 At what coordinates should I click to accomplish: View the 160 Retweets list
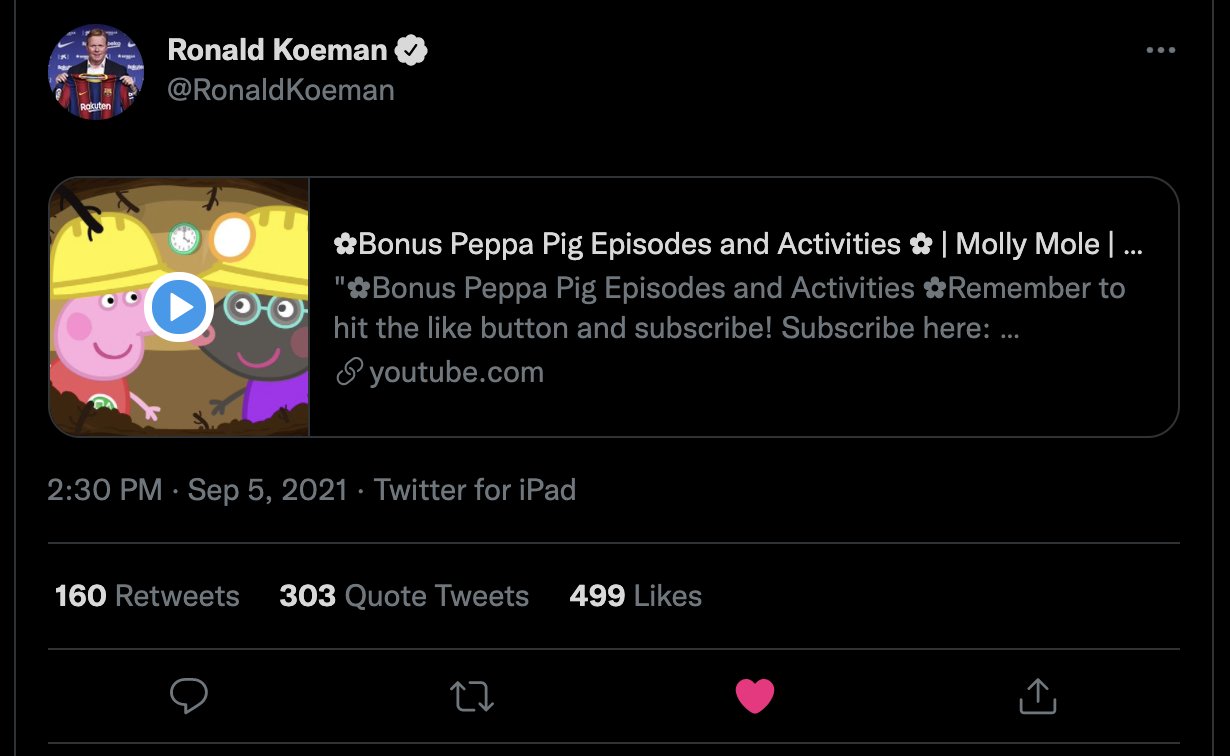pyautogui.click(x=147, y=596)
